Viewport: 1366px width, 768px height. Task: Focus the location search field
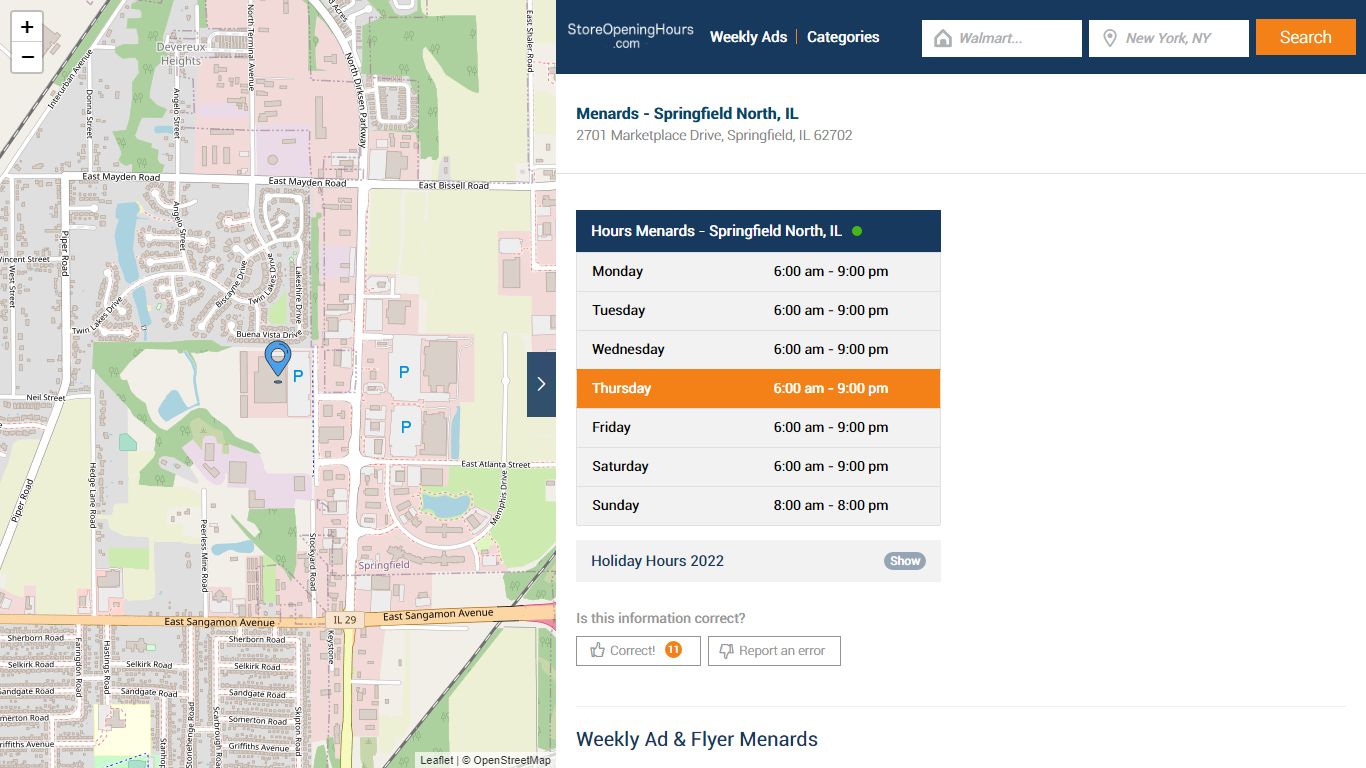tap(1169, 38)
